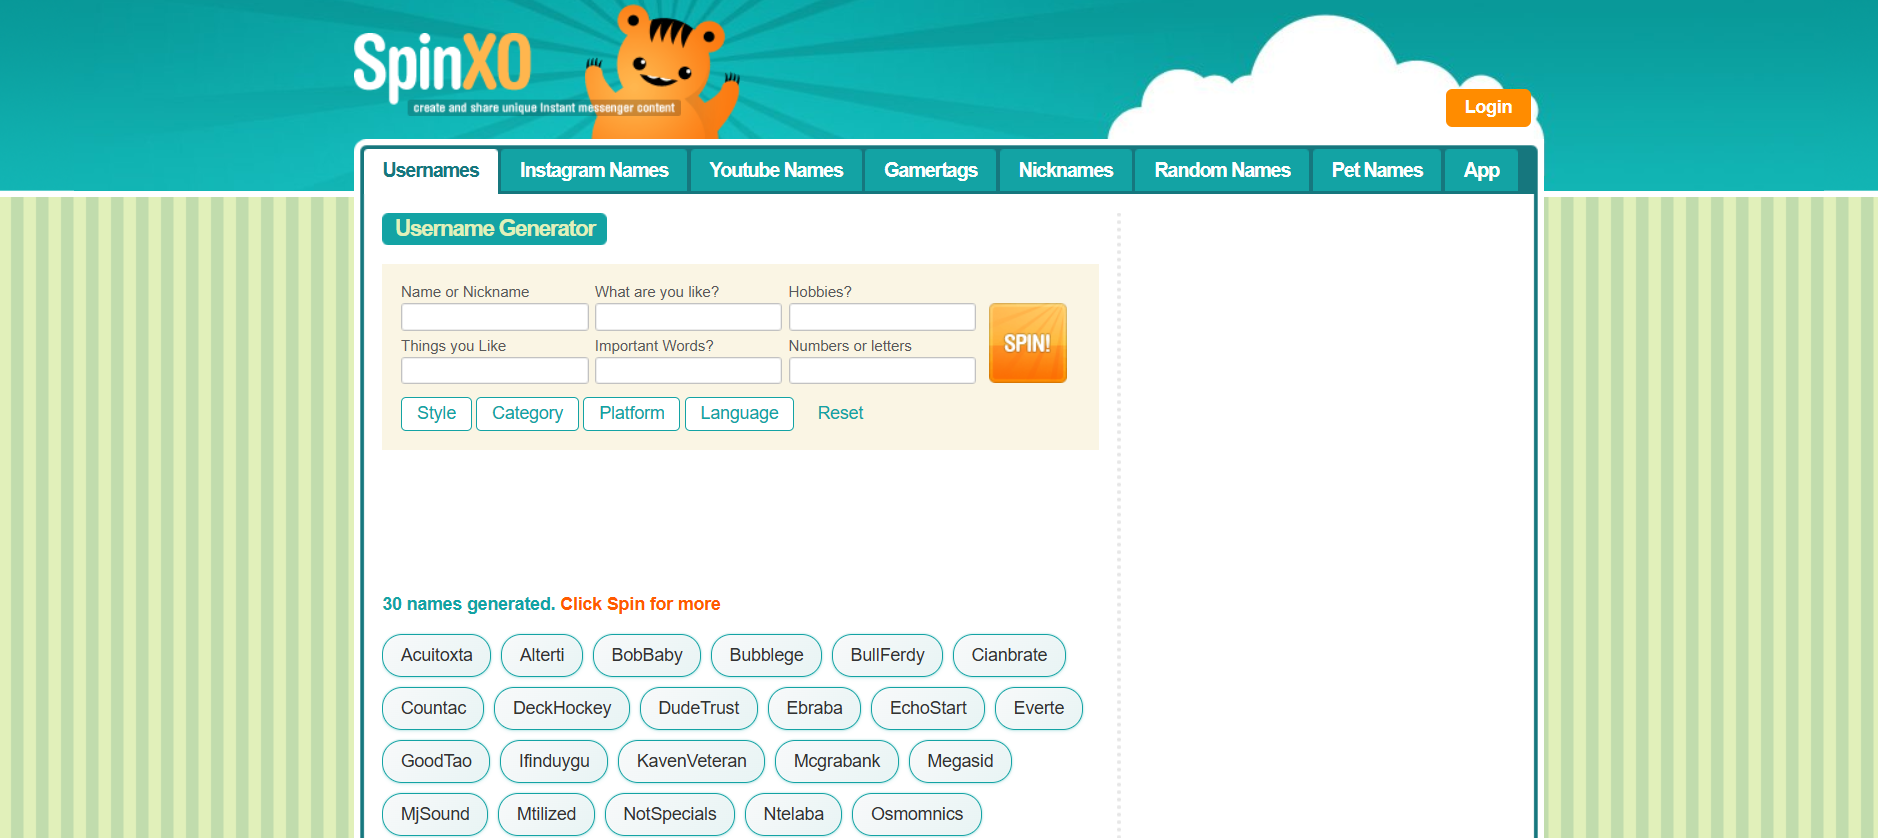Image resolution: width=1878 pixels, height=838 pixels.
Task: Select the KavenVeteran username
Action: 691,761
